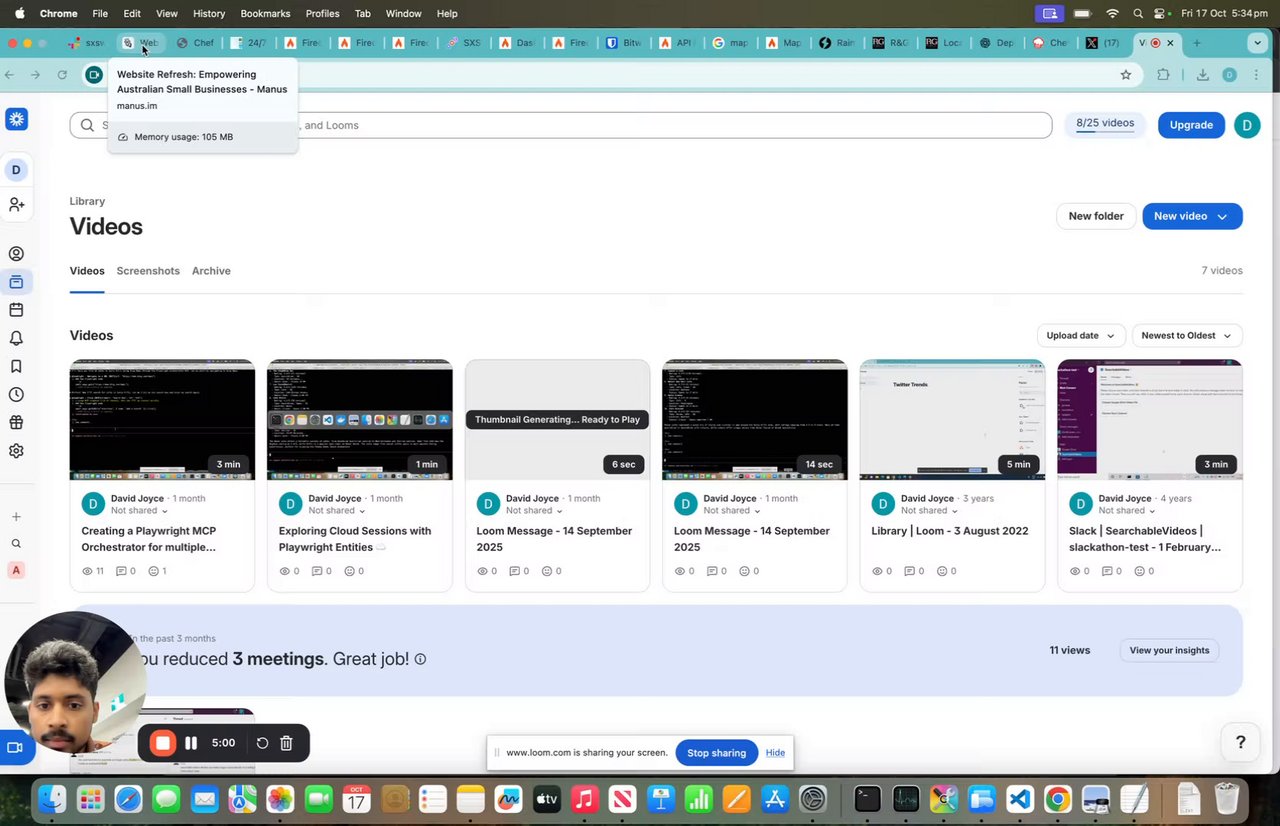Screen dimensions: 1280x826
Task: Switch to the Chef browser tab
Action: click(197, 43)
